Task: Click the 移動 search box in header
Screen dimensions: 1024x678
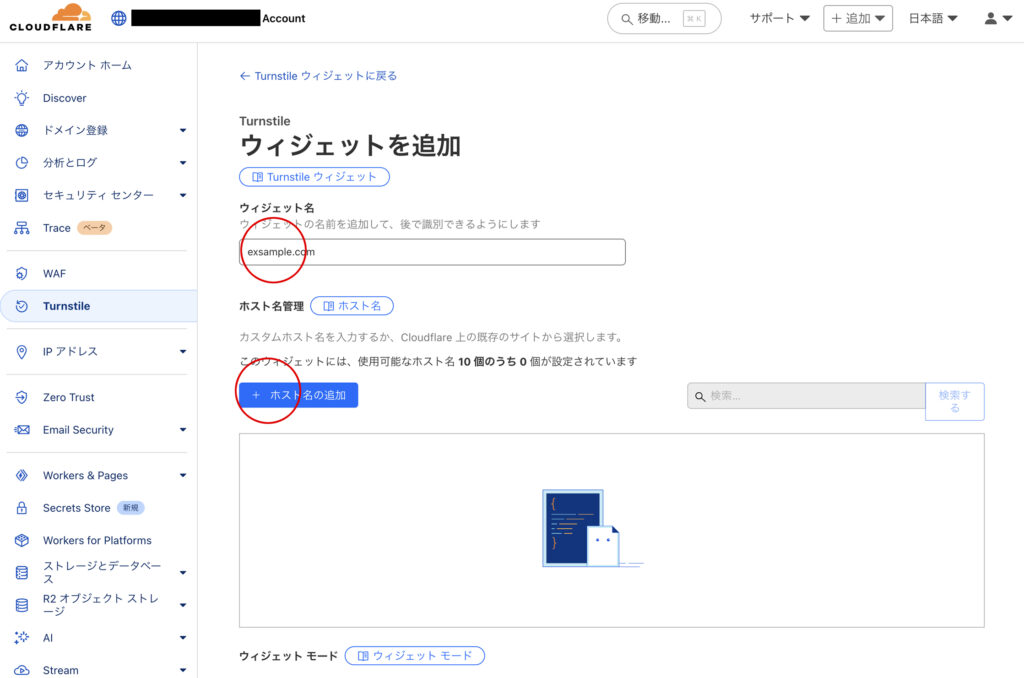Action: click(664, 18)
